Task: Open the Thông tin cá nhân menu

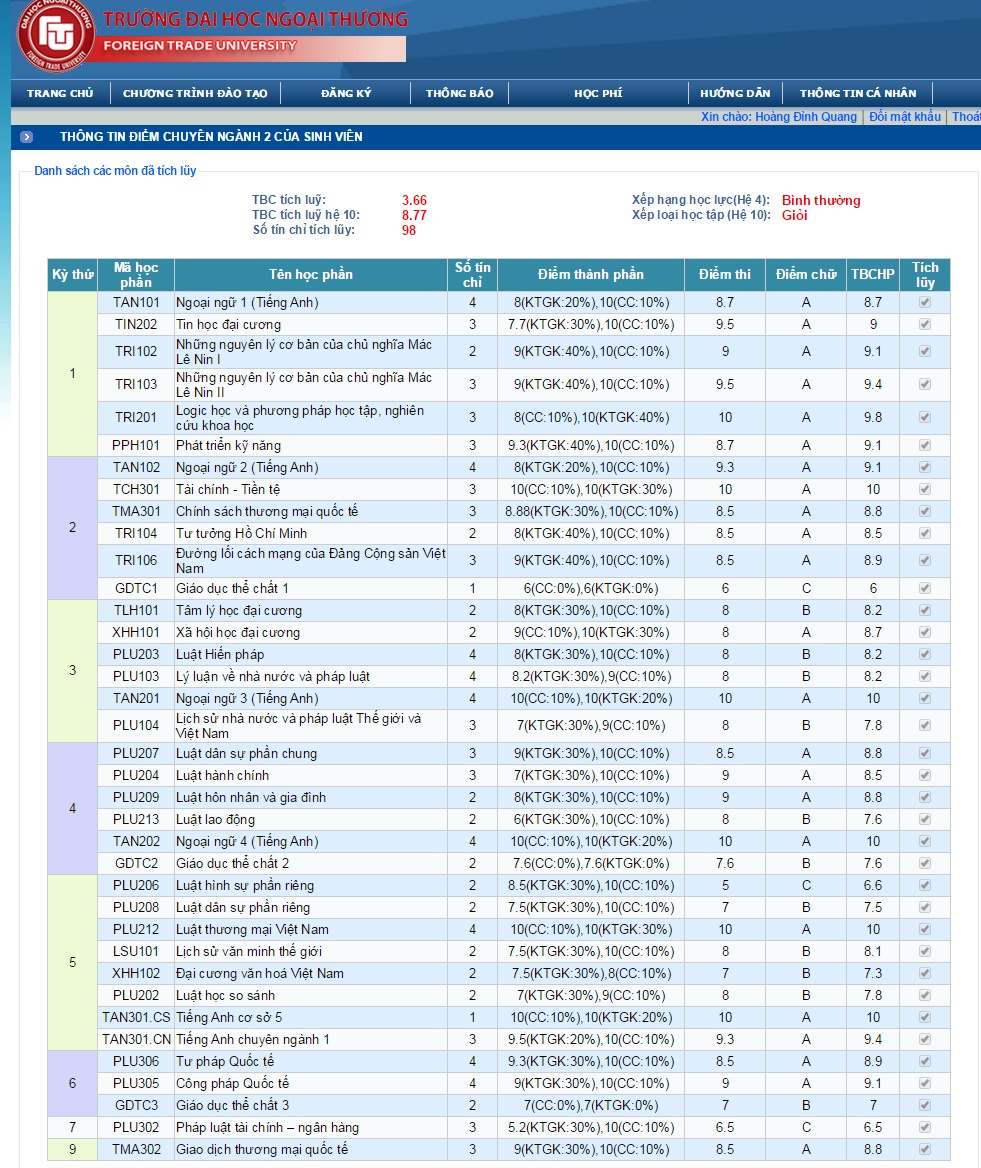Action: (858, 93)
